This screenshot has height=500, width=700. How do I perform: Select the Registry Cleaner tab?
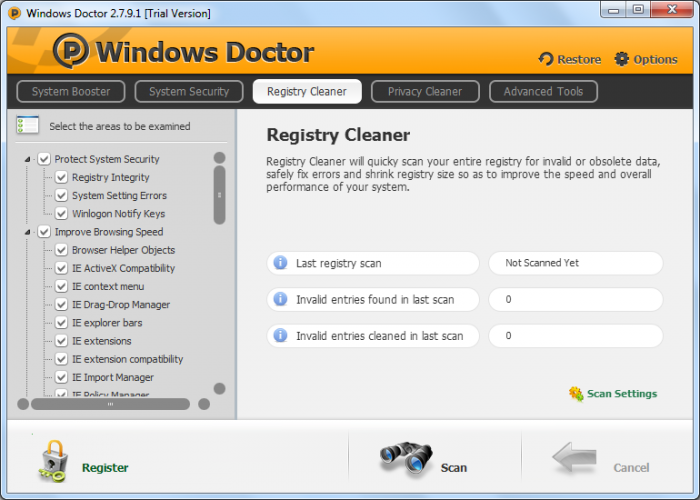coord(307,92)
